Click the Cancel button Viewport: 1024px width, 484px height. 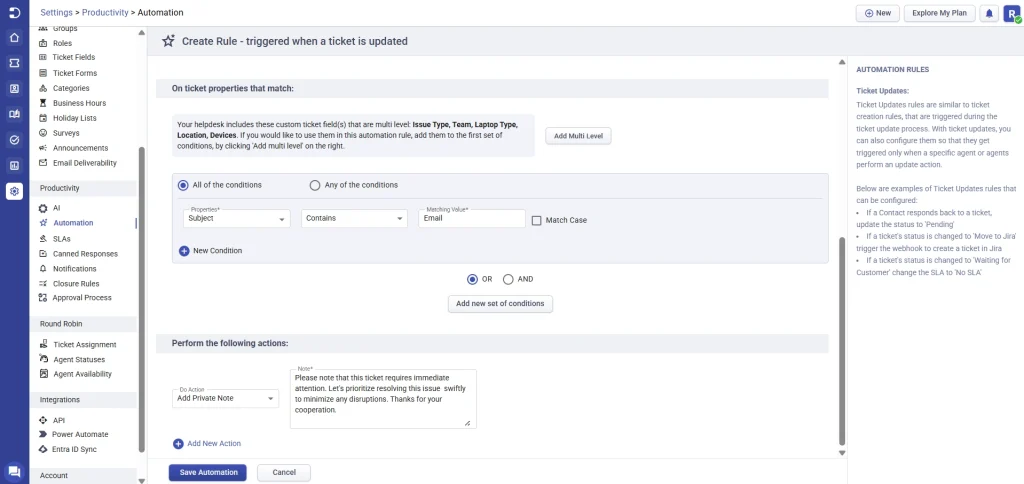coord(284,472)
